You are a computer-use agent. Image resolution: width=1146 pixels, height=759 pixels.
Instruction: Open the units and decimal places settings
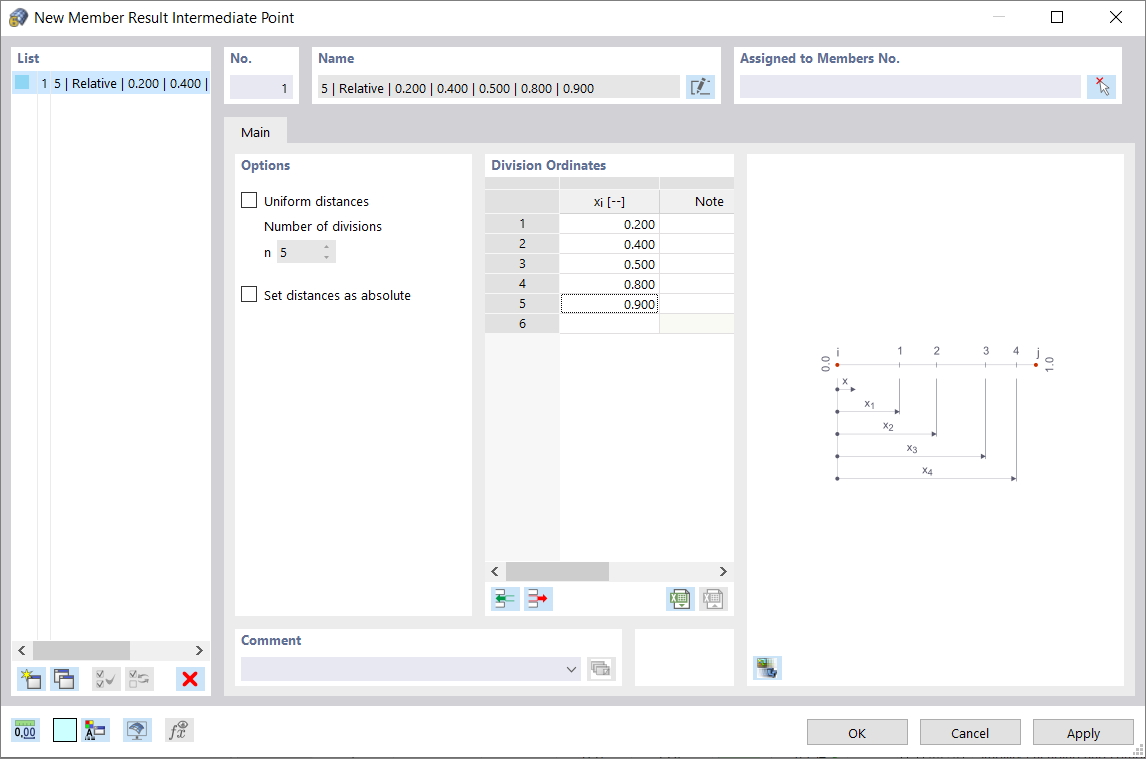25,730
